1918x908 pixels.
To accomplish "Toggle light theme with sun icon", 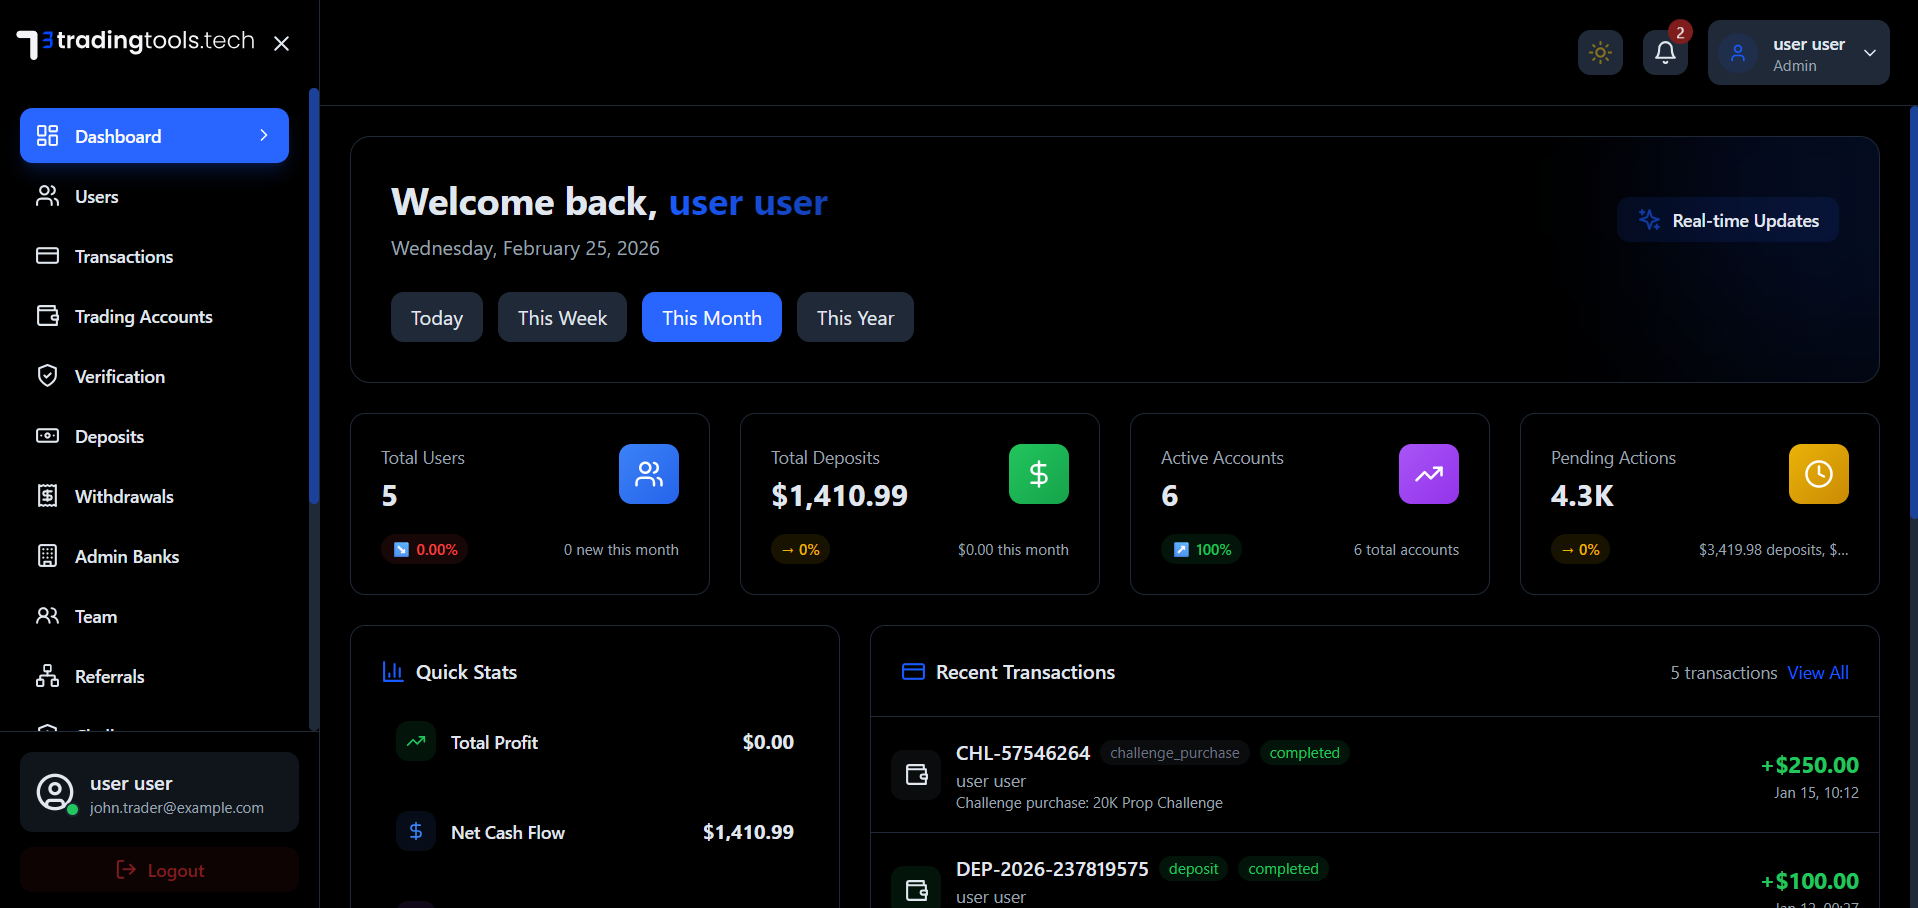I will (1600, 52).
